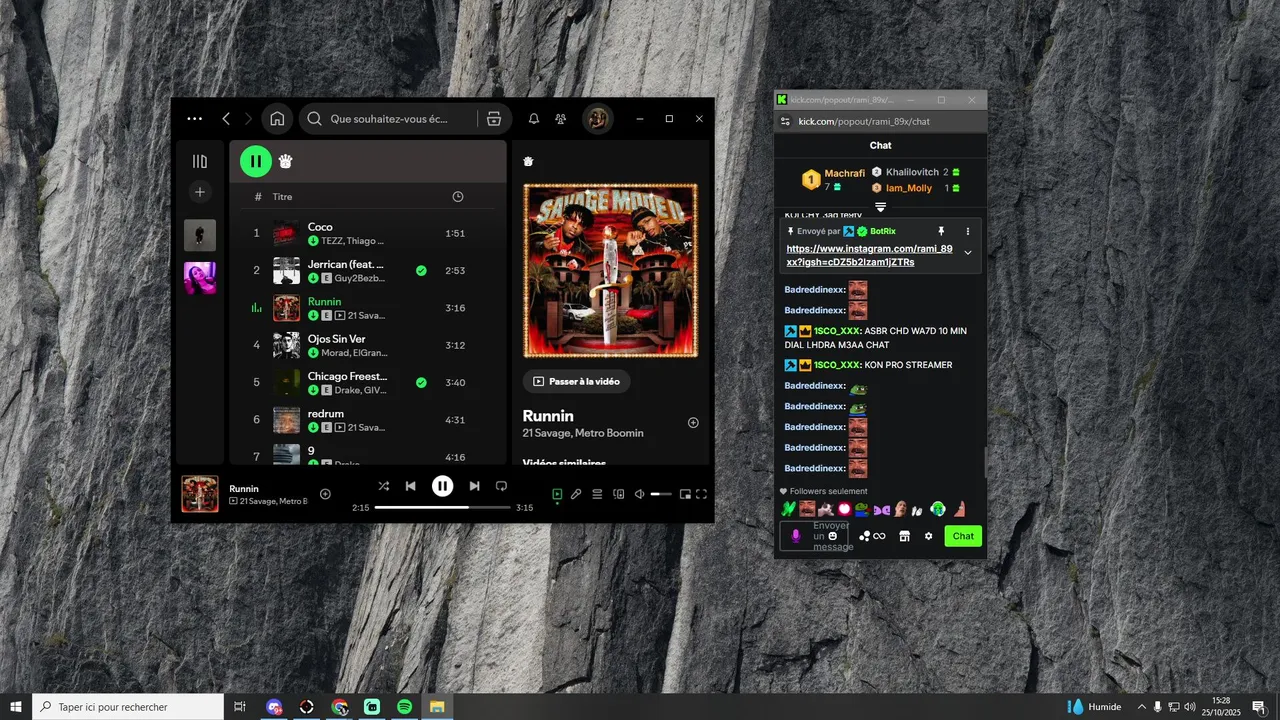Show lyrics with microphone icon
Viewport: 1280px width, 720px height.
pos(576,494)
